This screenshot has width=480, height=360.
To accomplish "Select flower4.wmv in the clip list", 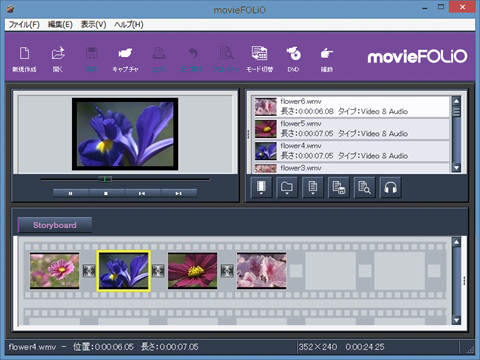I will pyautogui.click(x=351, y=151).
